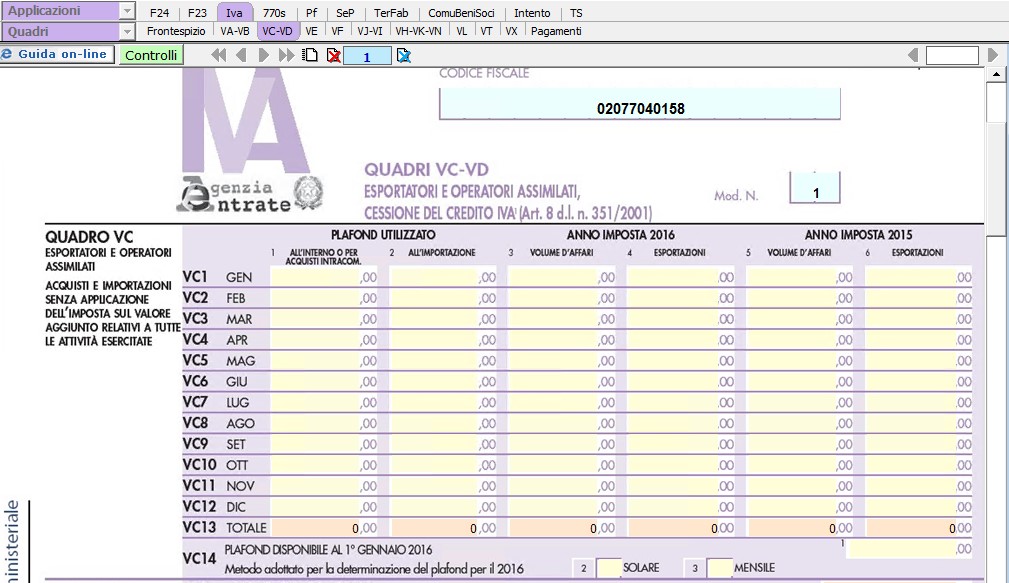This screenshot has width=1009, height=583.
Task: Go to previous module arrow
Action: pyautogui.click(x=241, y=55)
